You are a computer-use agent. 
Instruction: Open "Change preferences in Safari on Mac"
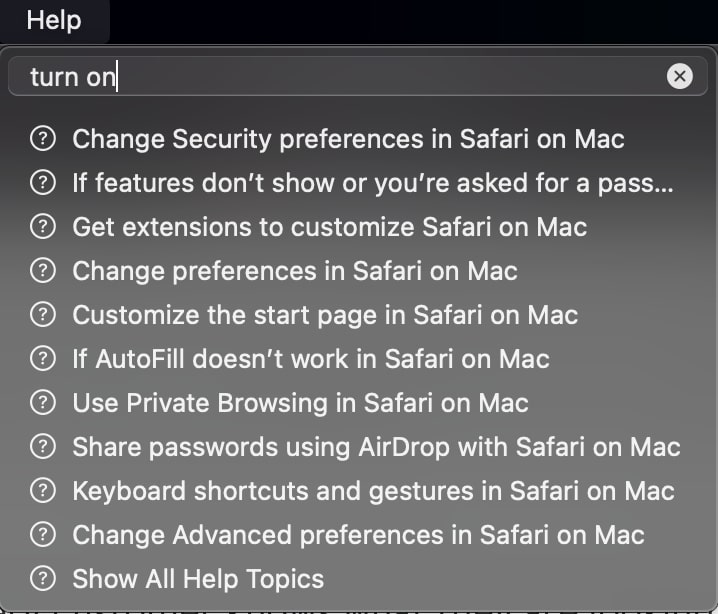click(x=295, y=271)
